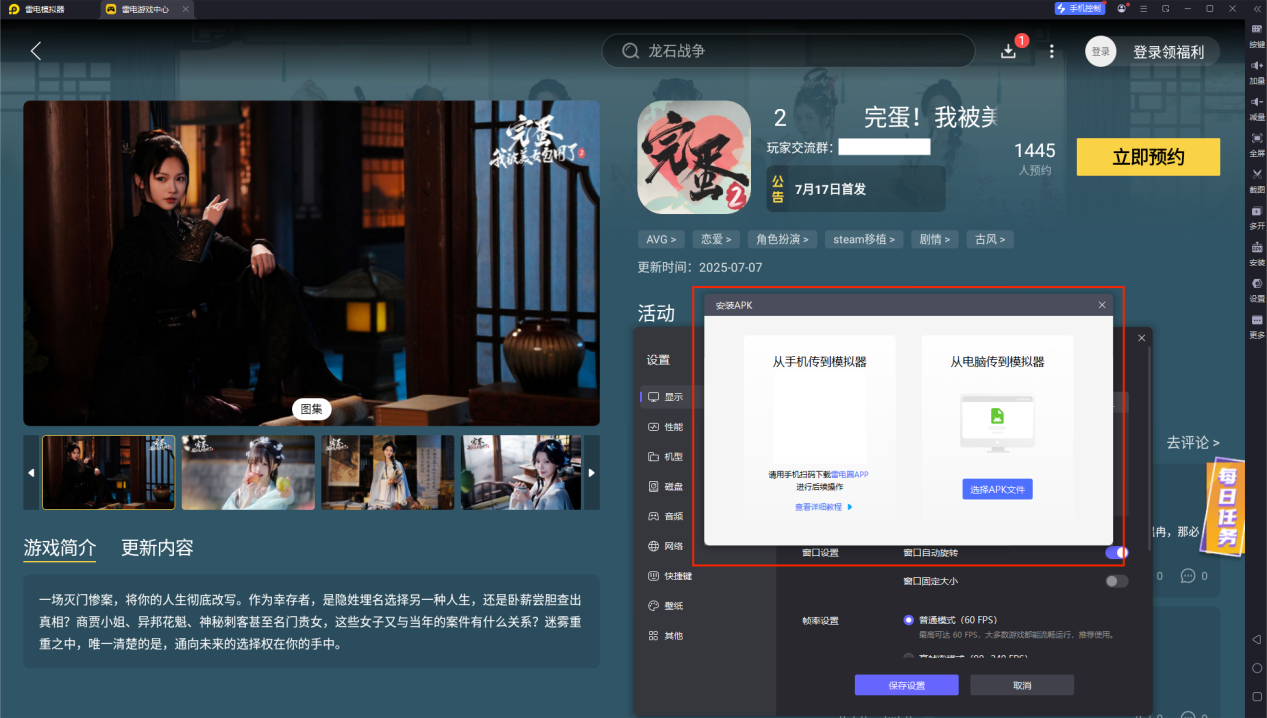The image size is (1267, 718).
Task: Open the steam移植 > tag
Action: coord(865,239)
